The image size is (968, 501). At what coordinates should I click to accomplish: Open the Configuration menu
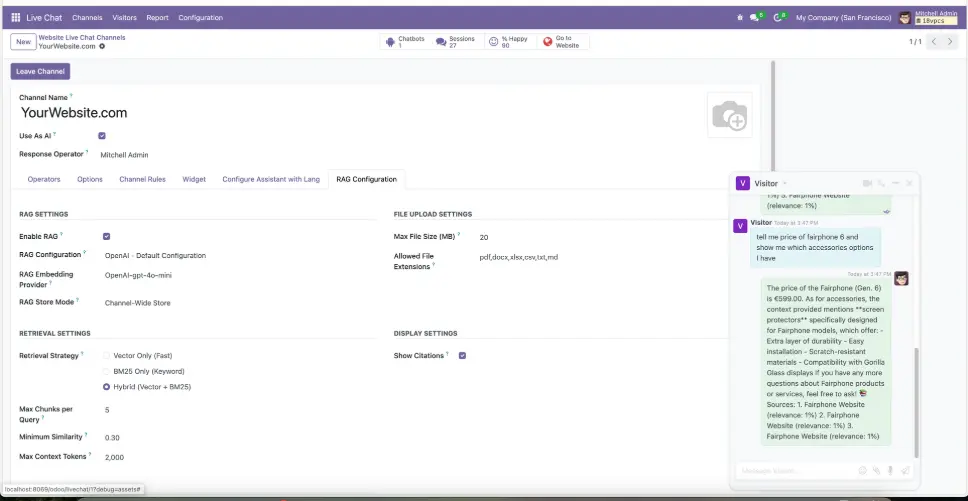point(200,17)
